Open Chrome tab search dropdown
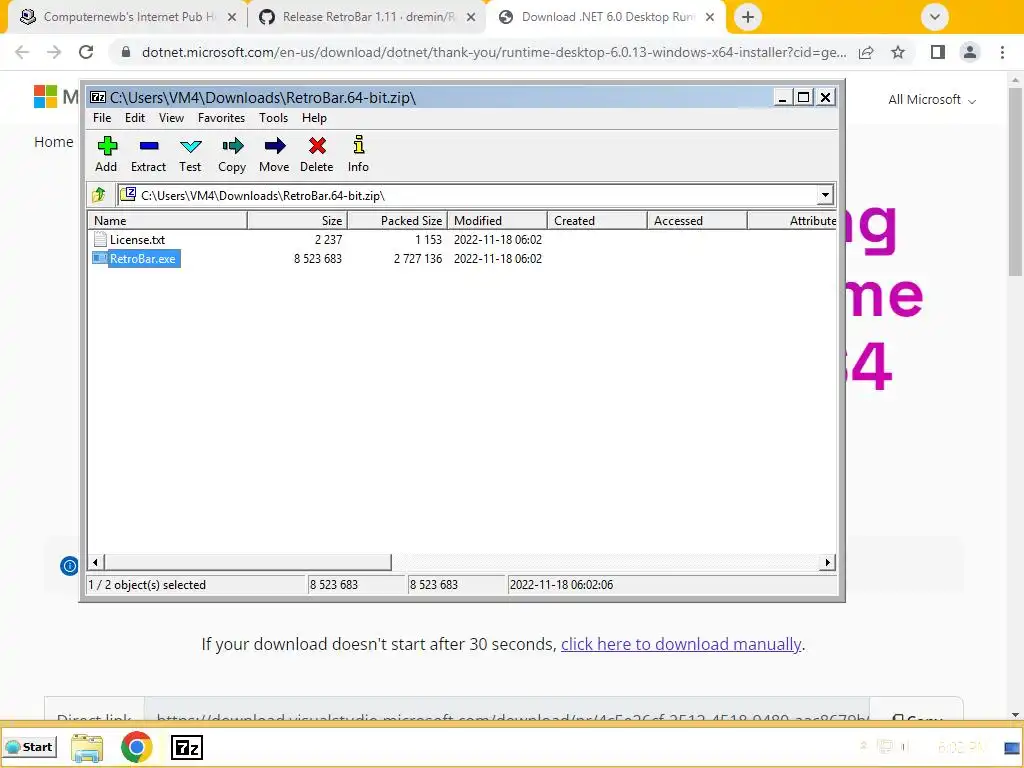Viewport: 1024px width, 768px height. [935, 17]
